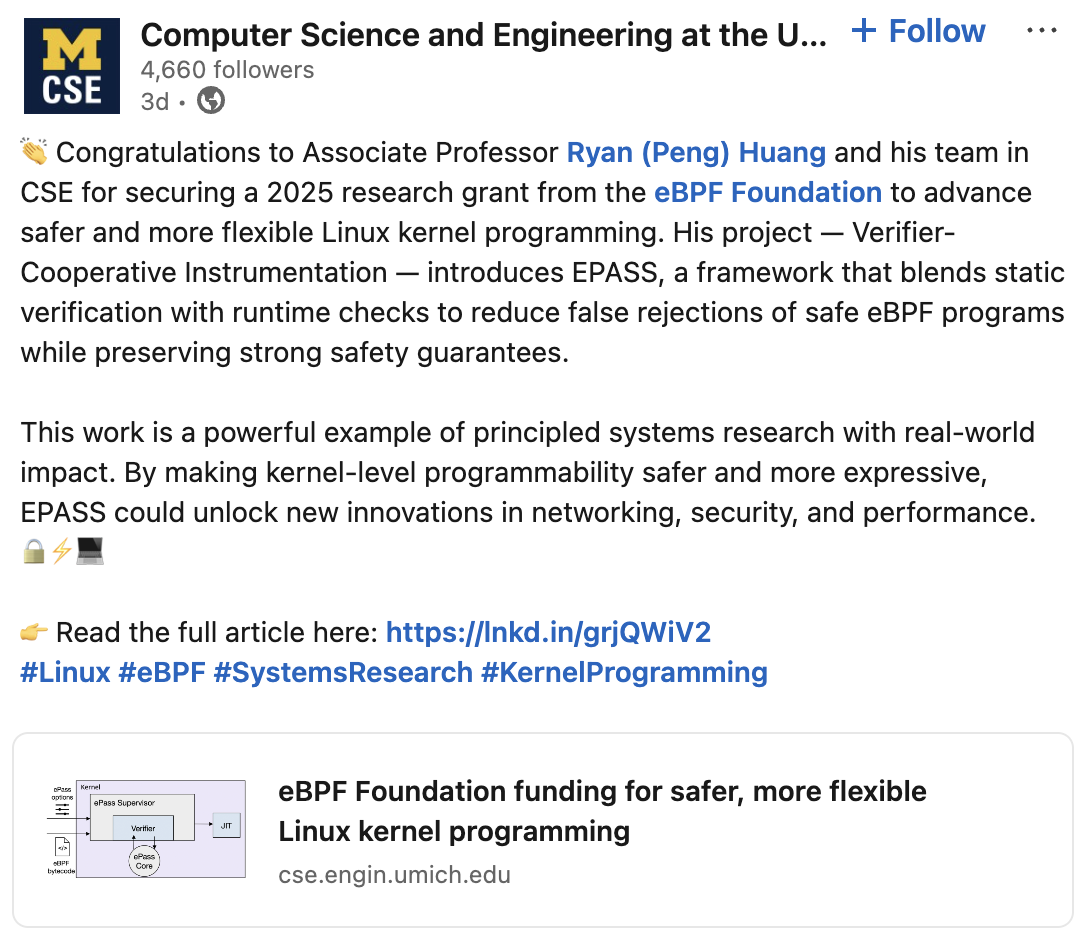This screenshot has height=944, width=1088.
Task: Click the ePass diagram article thumbnail
Action: point(146,829)
